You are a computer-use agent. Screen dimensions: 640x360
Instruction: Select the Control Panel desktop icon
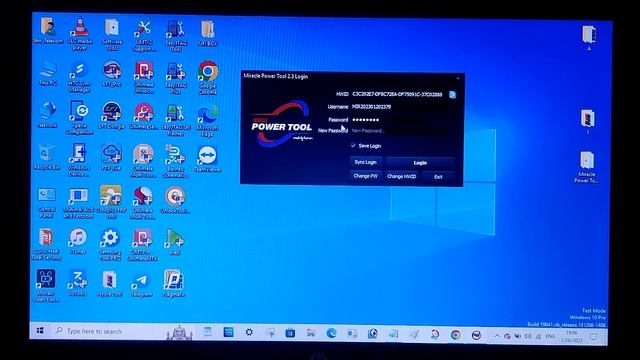click(x=47, y=202)
